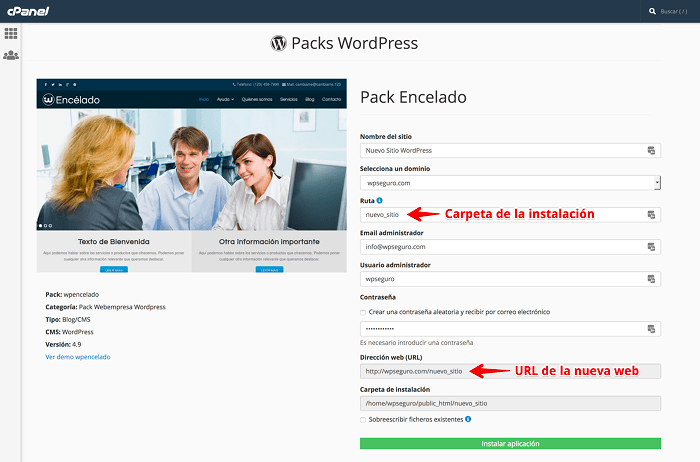Click the Encélado logo in preview
The image size is (700, 462).
(x=71, y=100)
